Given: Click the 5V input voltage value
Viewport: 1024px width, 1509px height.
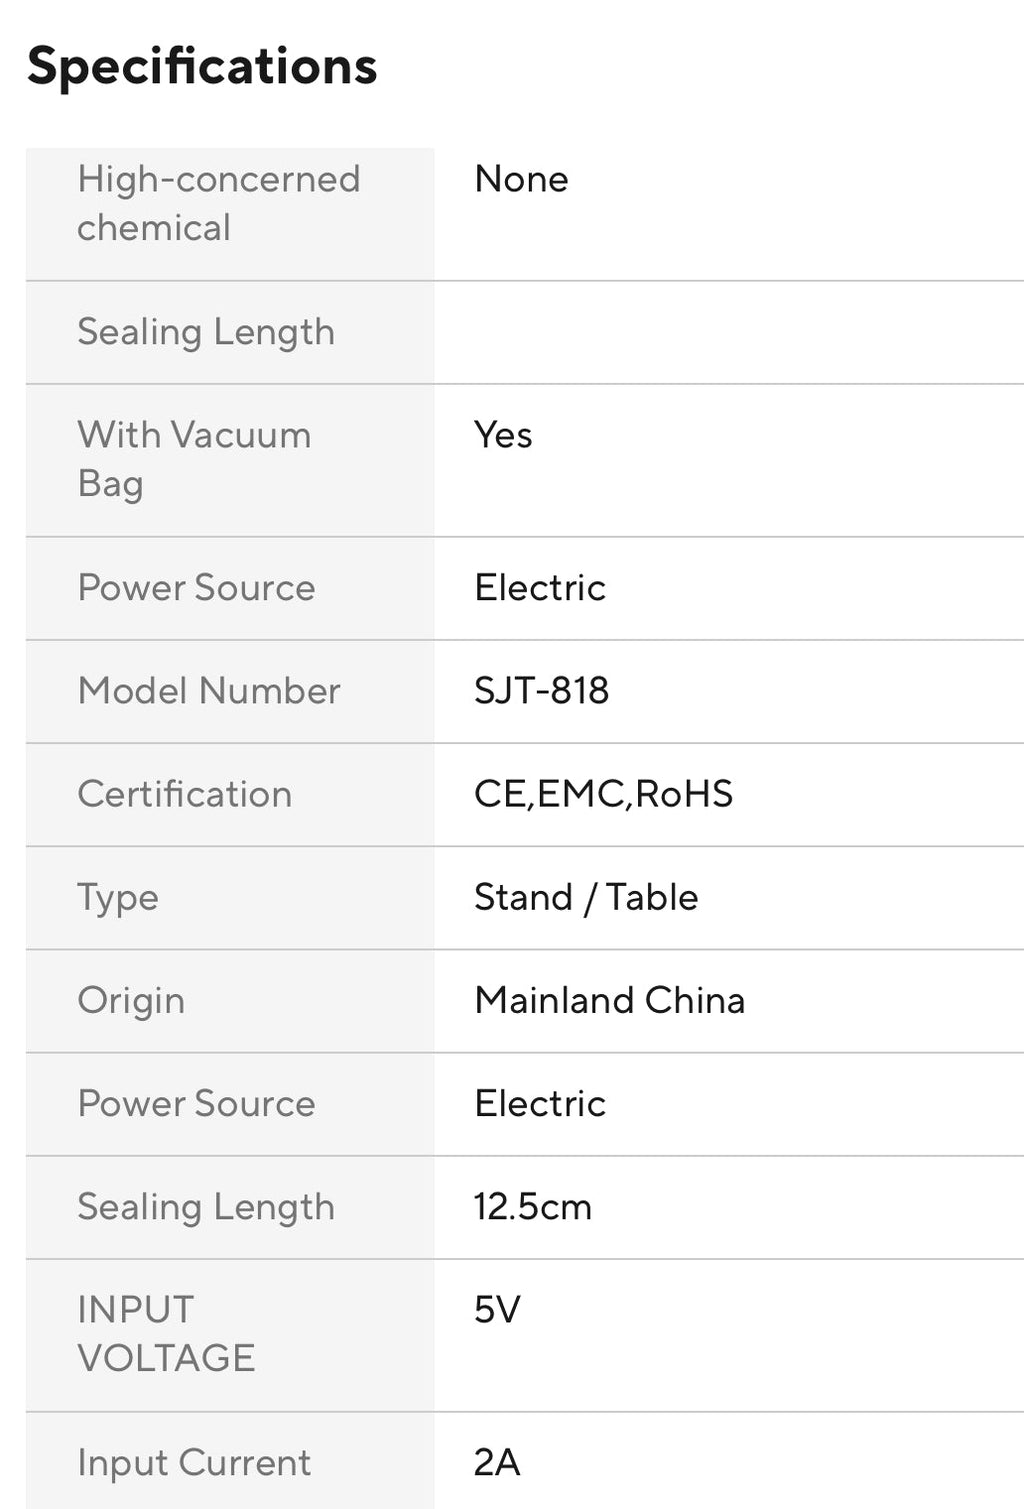Looking at the screenshot, I should tap(497, 1310).
